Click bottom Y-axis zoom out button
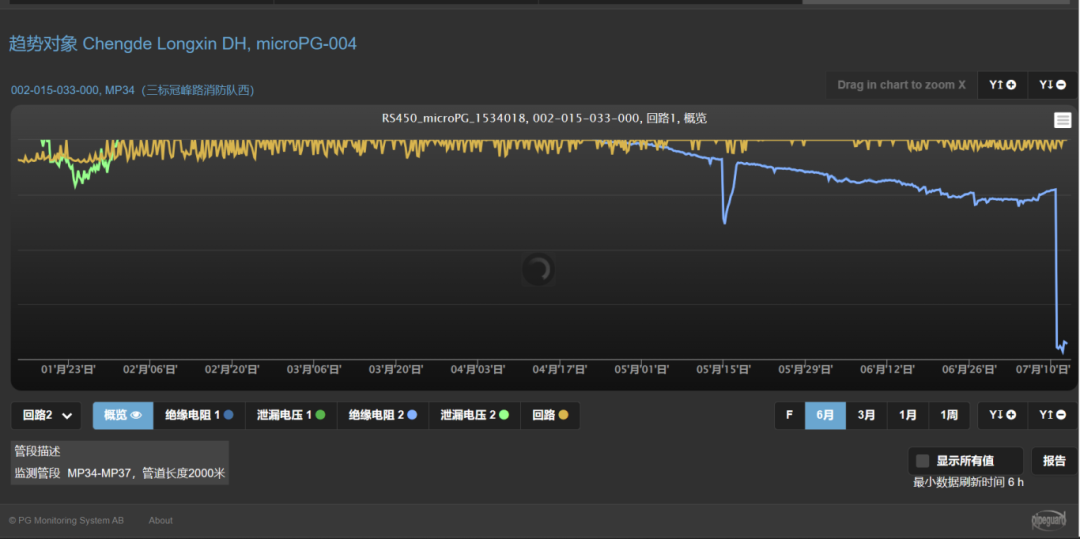The image size is (1080, 539). 1053,415
